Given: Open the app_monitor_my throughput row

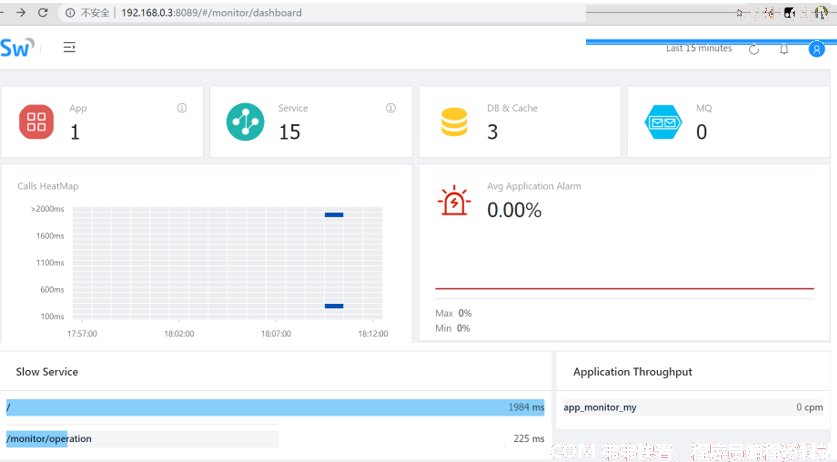Looking at the screenshot, I should point(693,408).
